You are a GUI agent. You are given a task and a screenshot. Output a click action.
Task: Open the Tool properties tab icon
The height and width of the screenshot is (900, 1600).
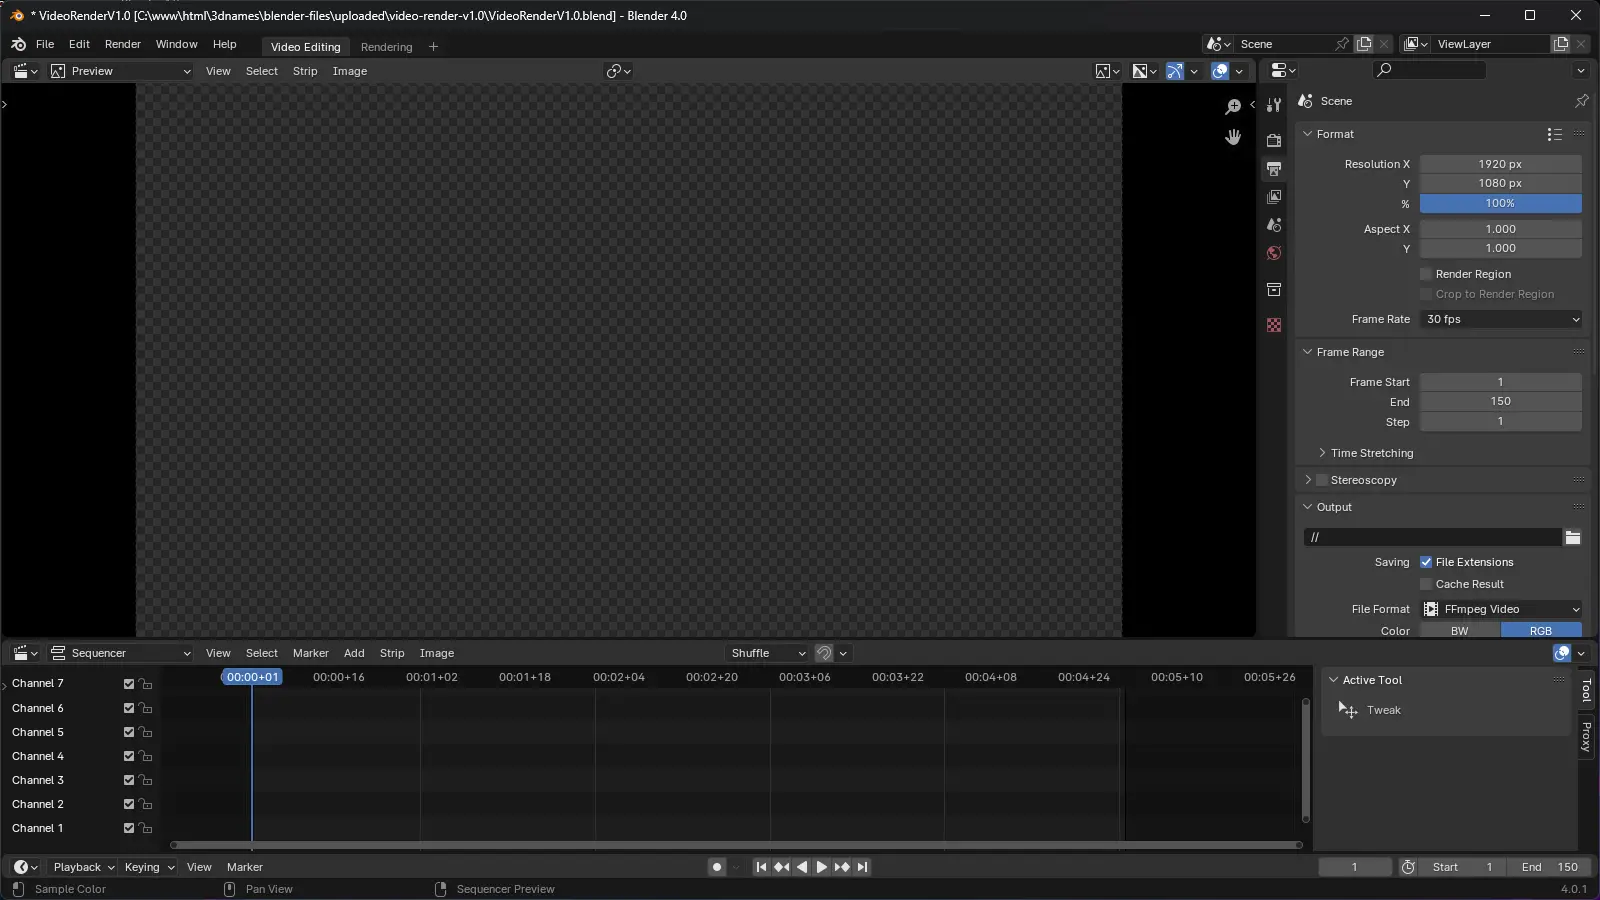[x=1274, y=105]
